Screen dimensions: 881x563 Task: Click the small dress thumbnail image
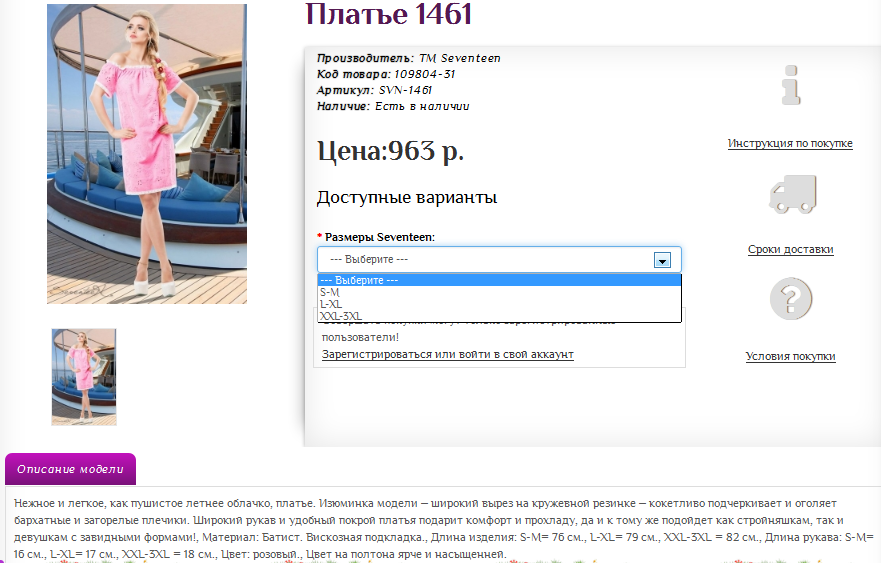point(84,377)
